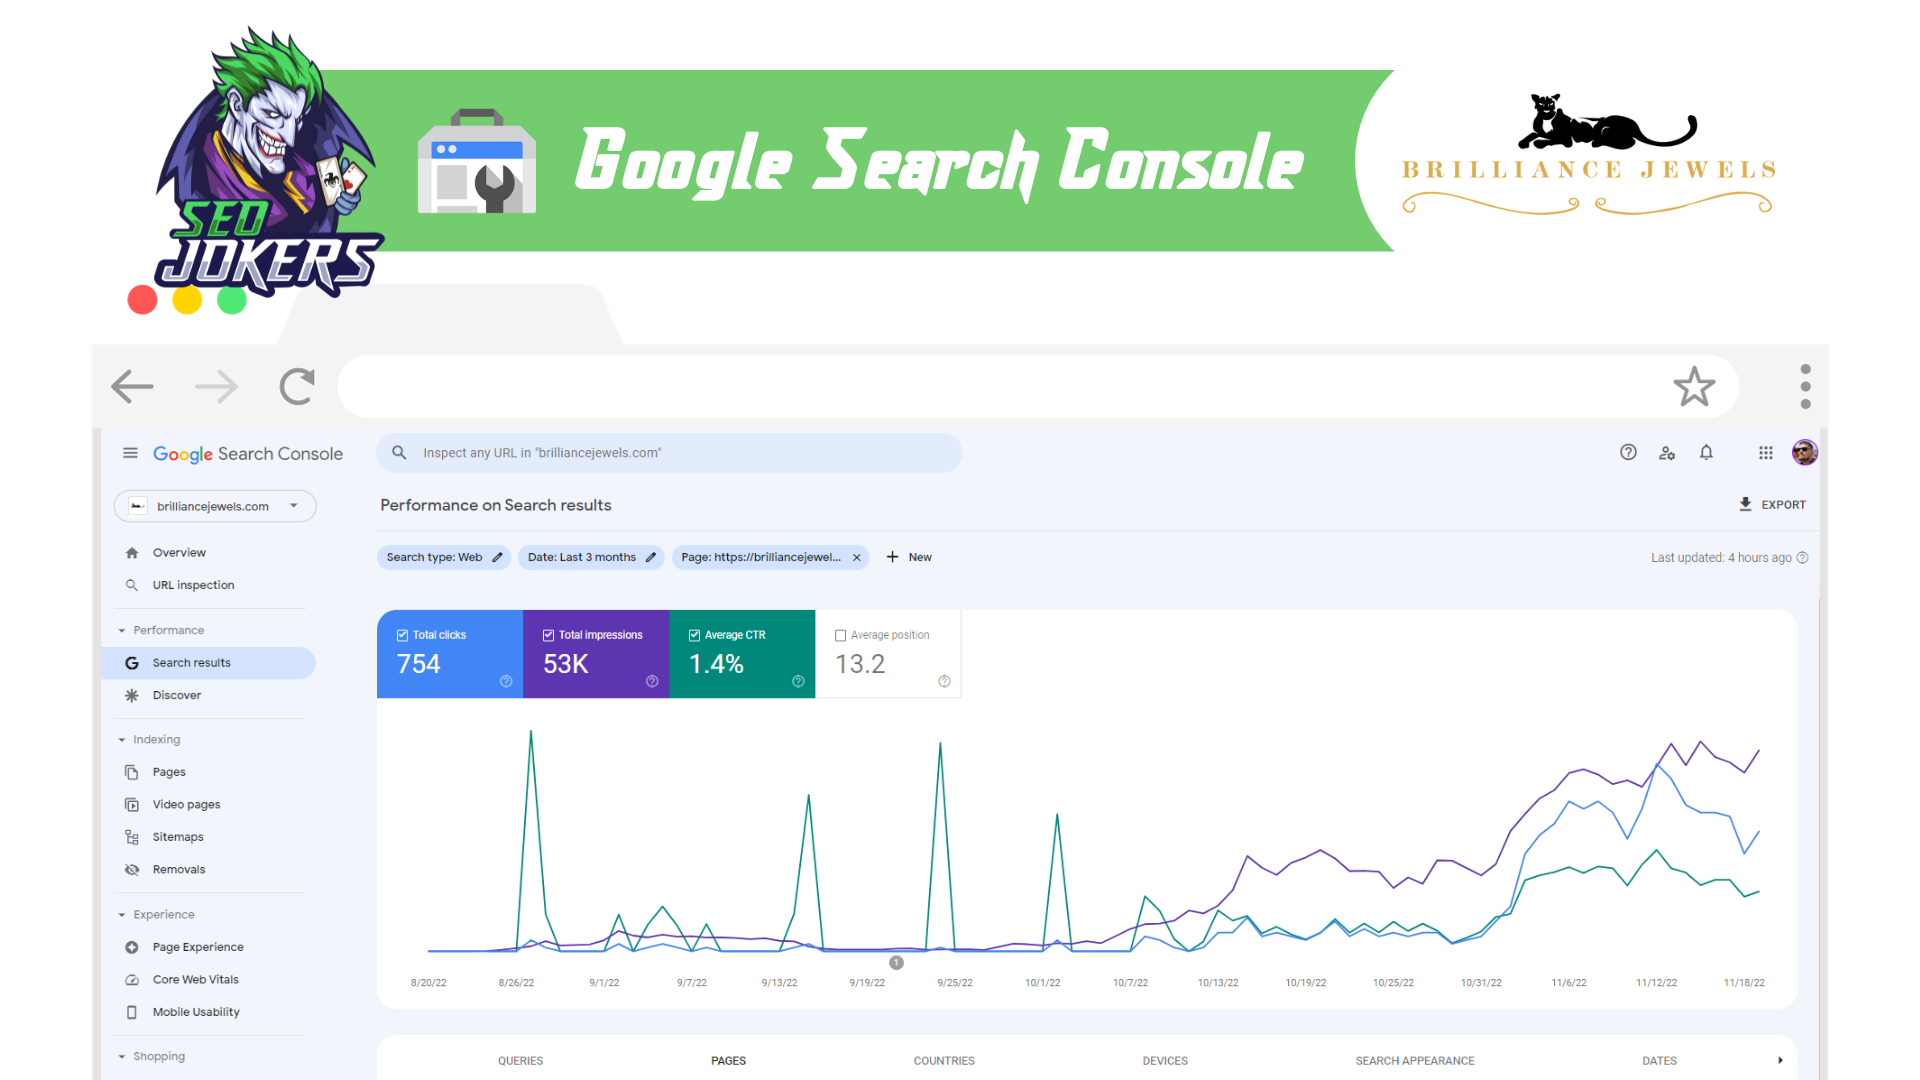Screen dimensions: 1920x1080
Task: Click the Inspect any URL search field
Action: coord(668,452)
